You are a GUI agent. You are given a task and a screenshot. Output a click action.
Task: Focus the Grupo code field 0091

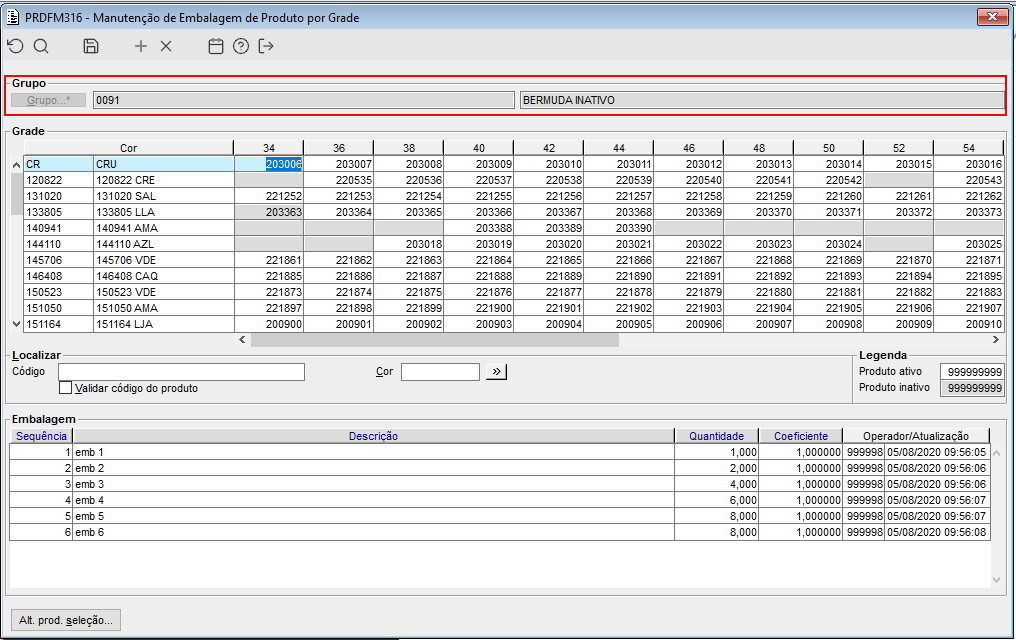[x=303, y=100]
